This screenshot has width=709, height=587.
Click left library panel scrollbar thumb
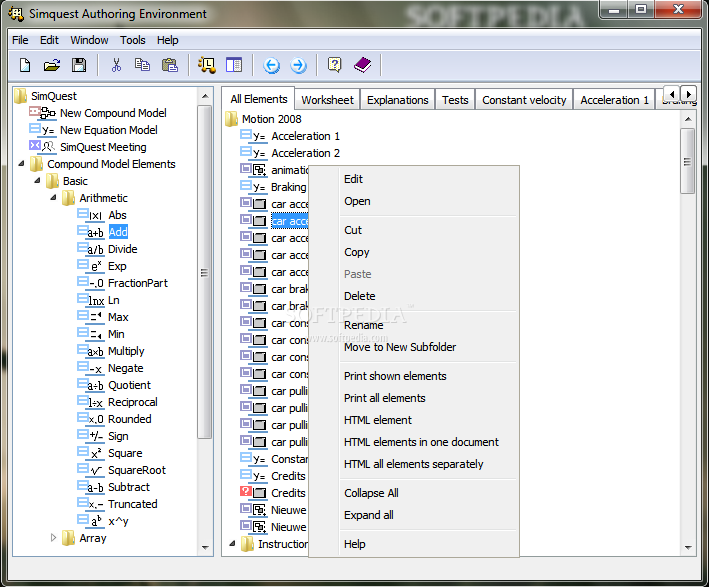tap(204, 272)
